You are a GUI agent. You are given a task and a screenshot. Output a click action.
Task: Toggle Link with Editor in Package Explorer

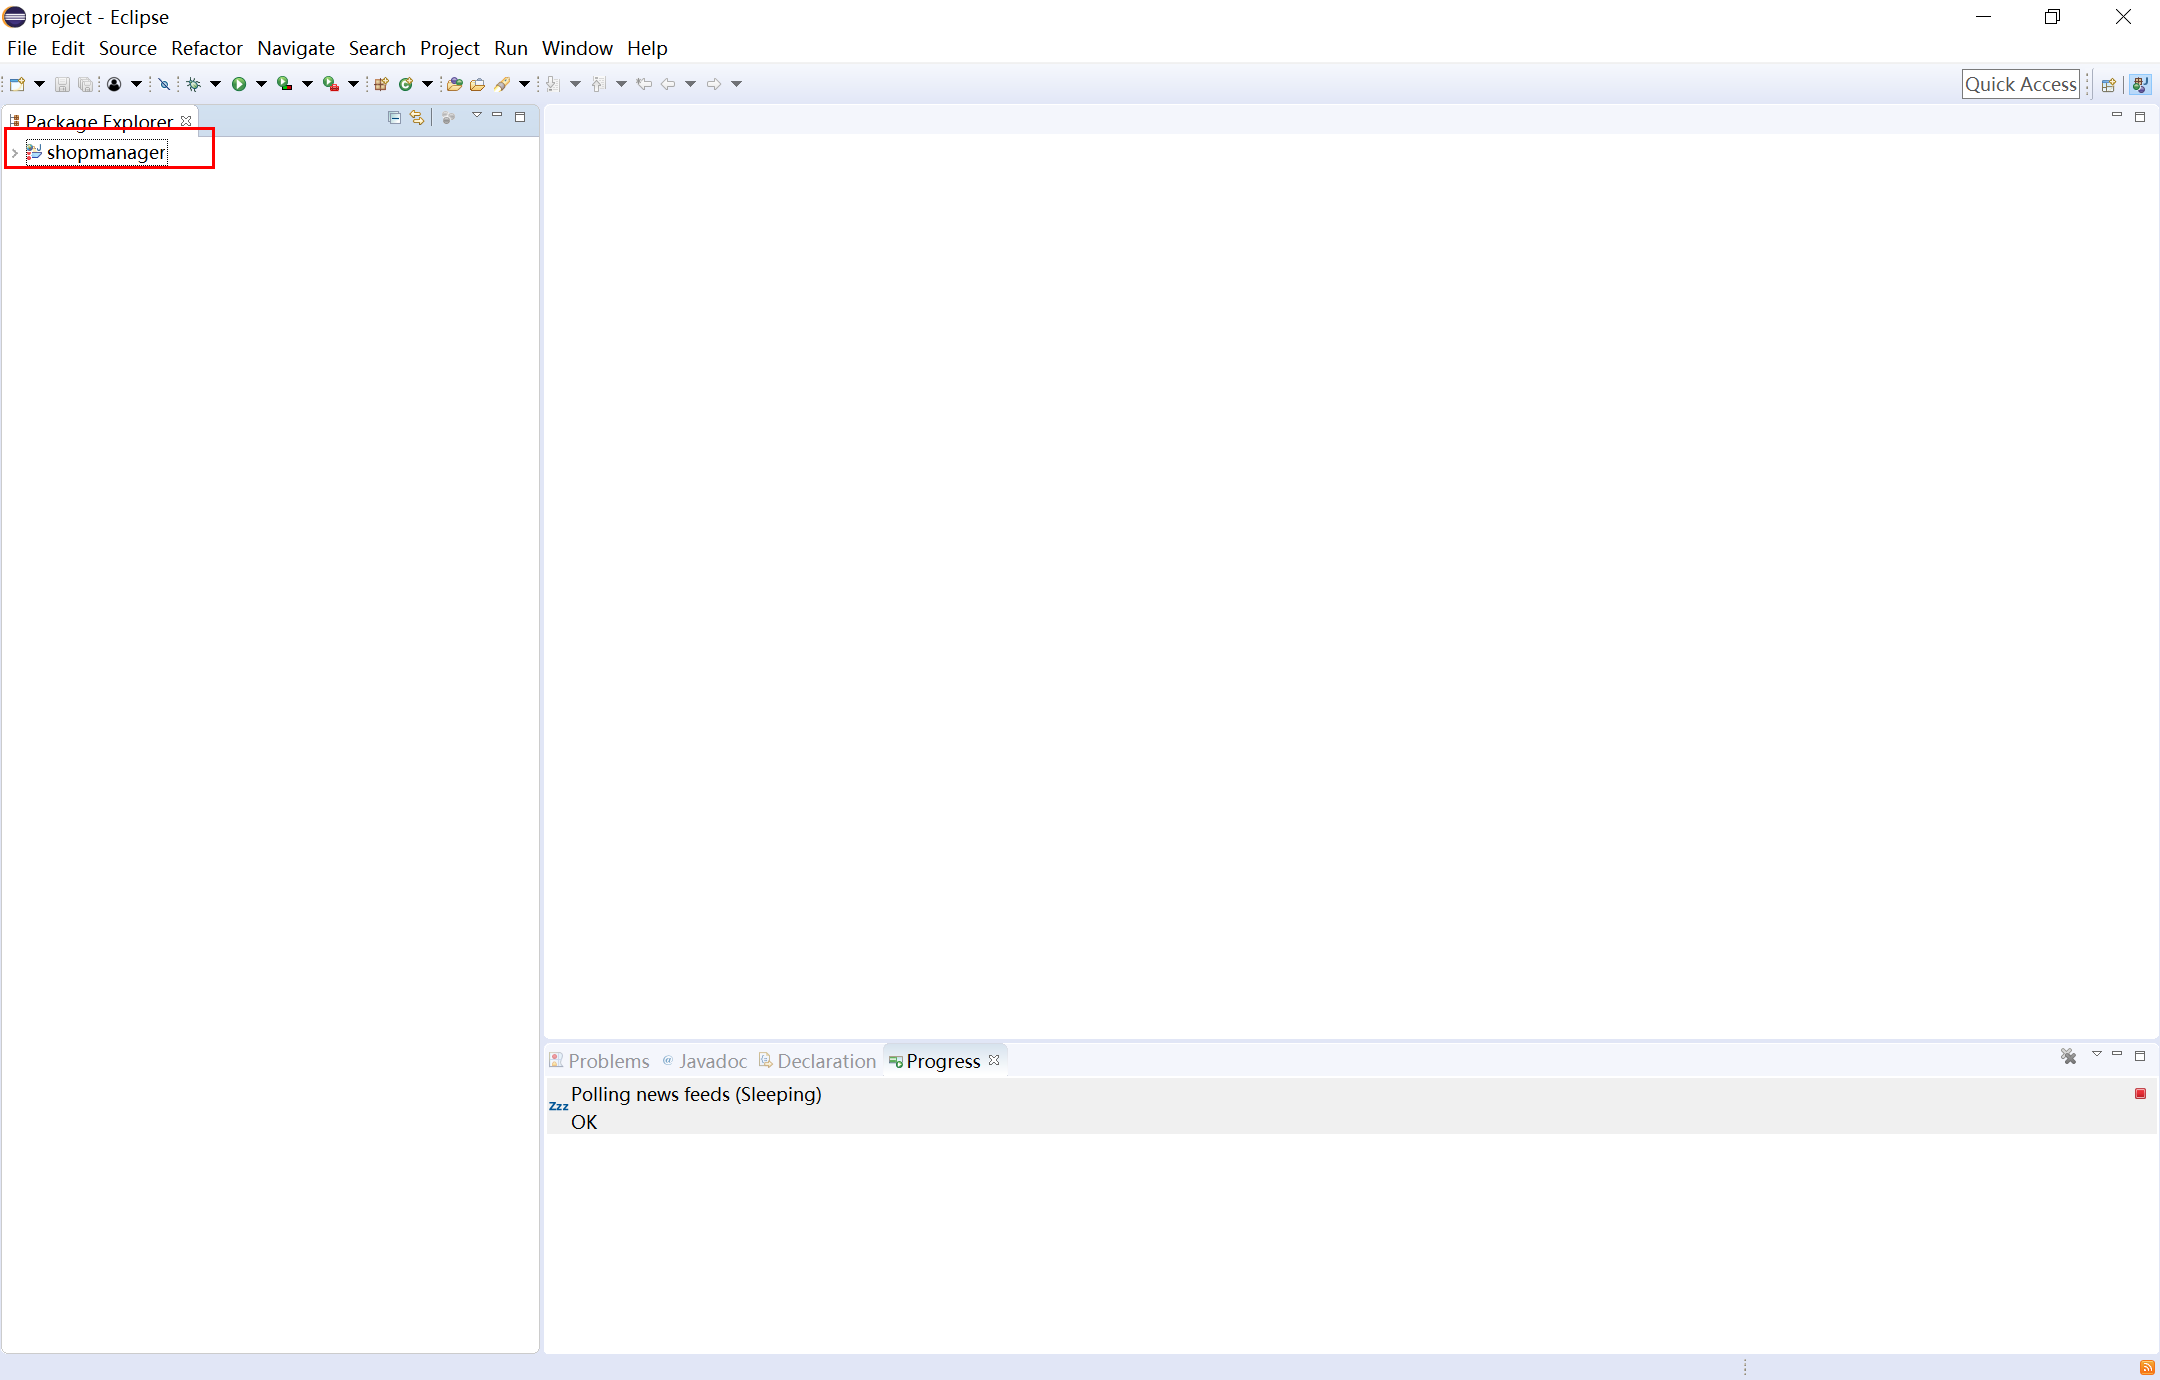(417, 118)
